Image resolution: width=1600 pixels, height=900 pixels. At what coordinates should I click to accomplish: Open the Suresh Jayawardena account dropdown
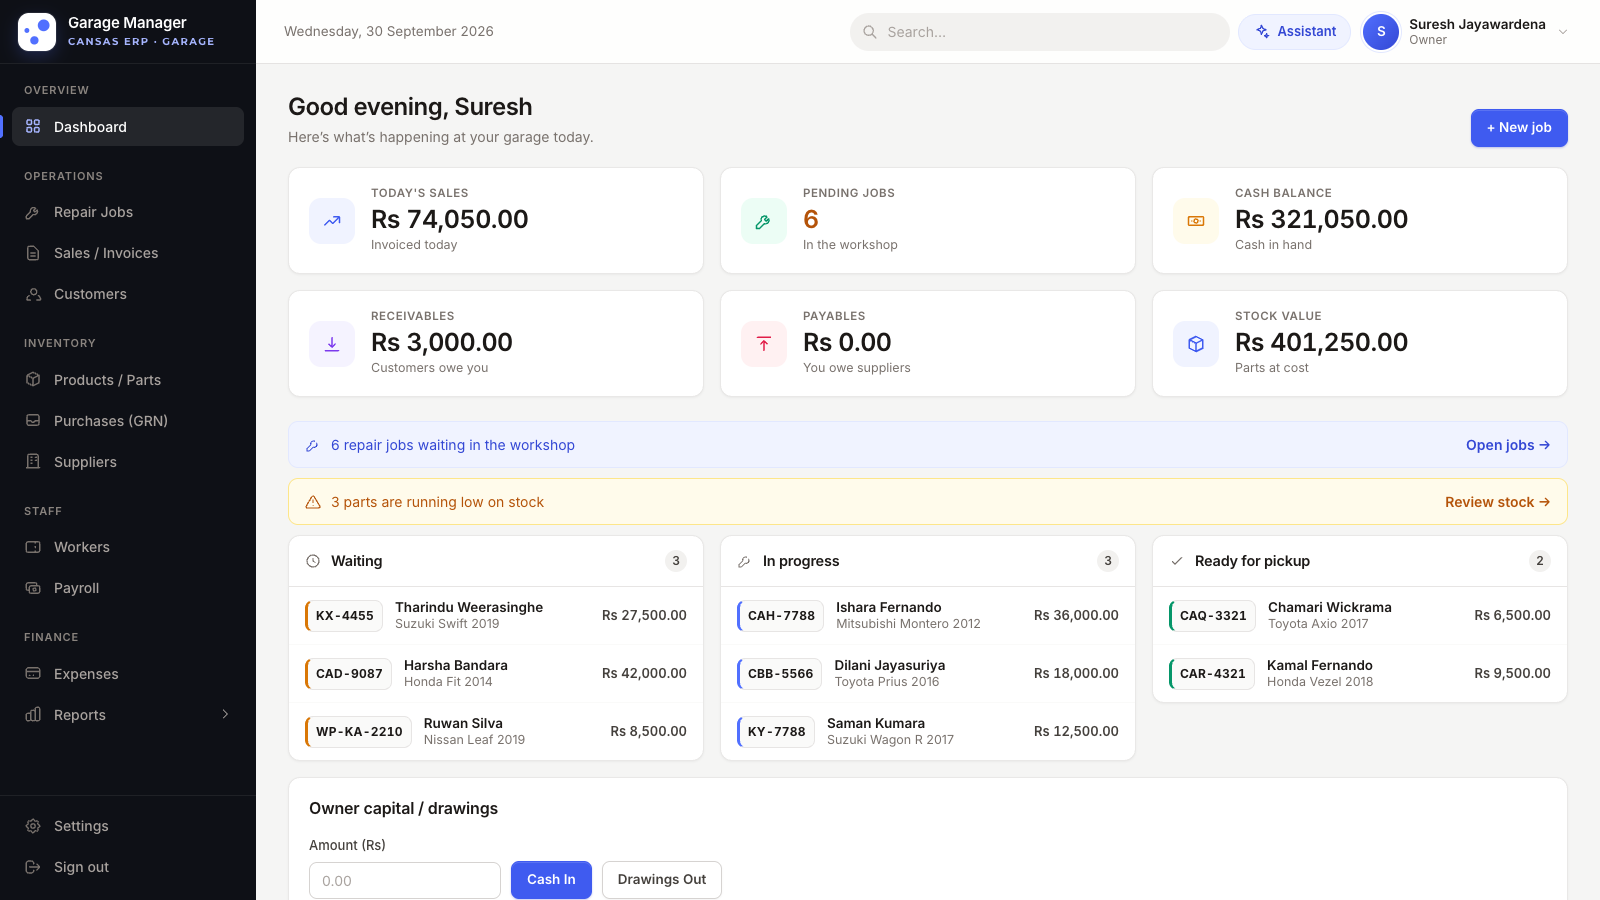[x=1466, y=32]
